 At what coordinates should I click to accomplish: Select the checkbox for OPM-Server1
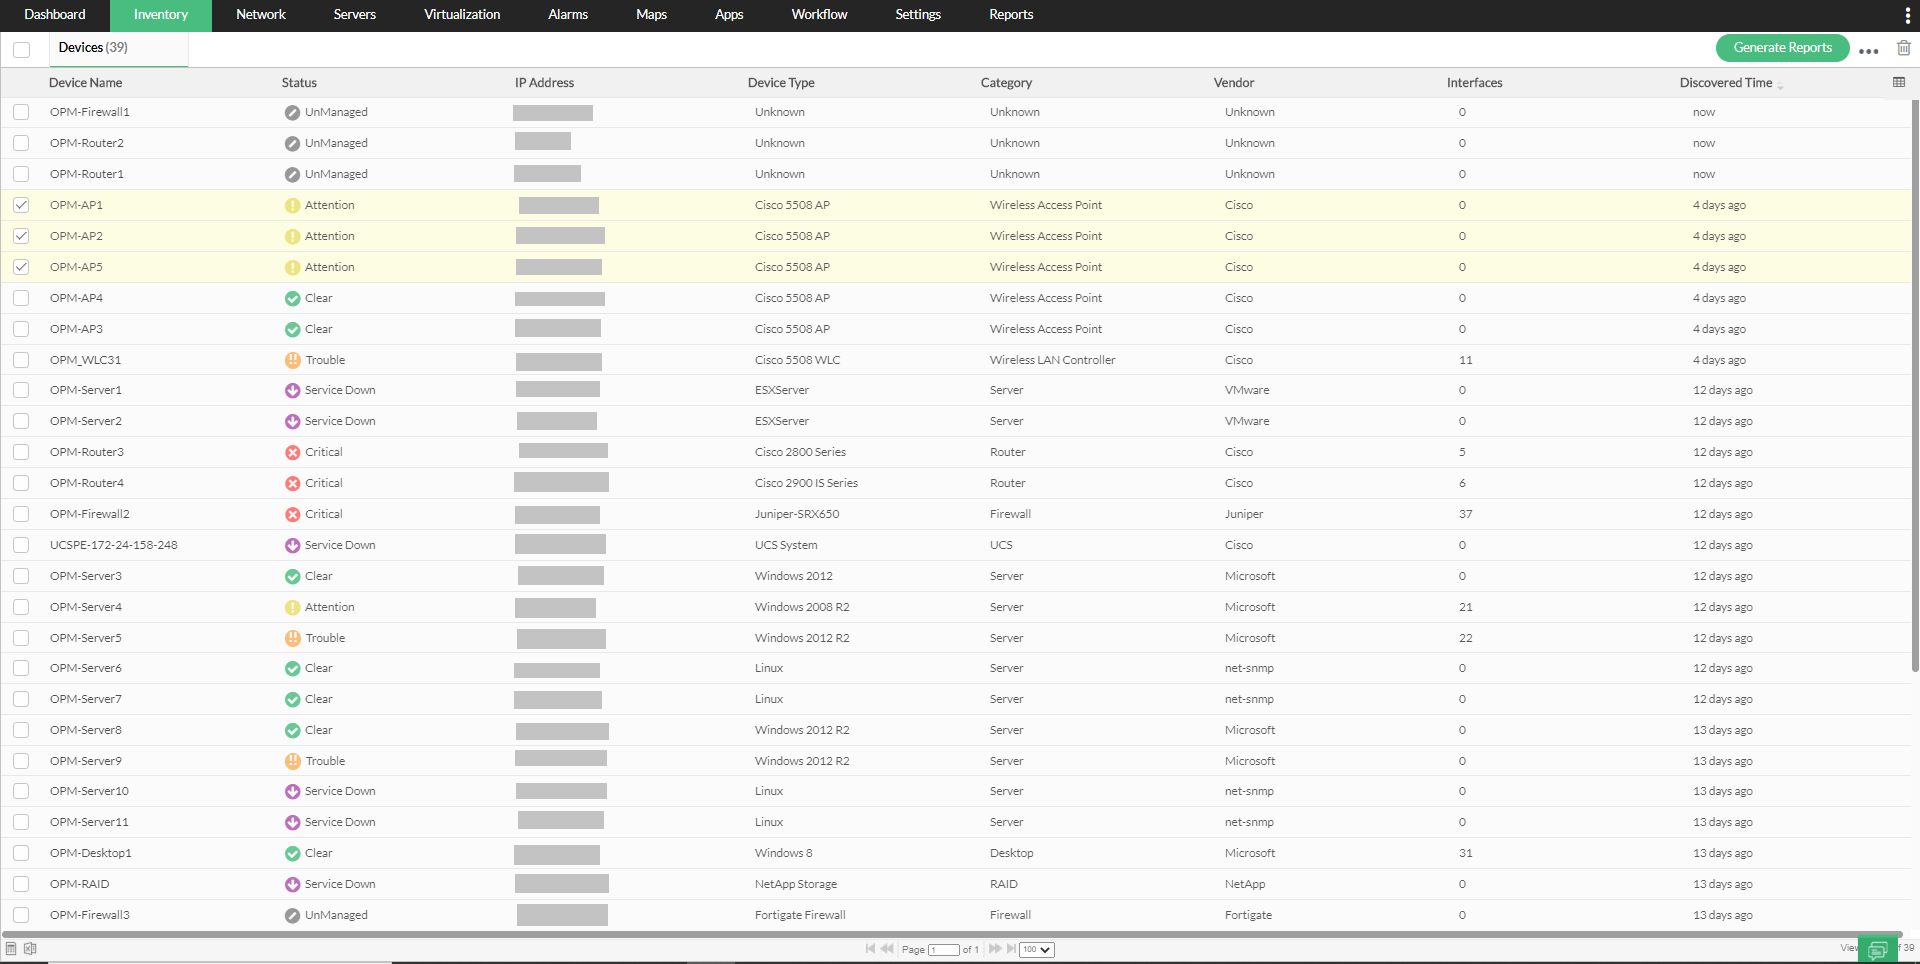click(21, 390)
